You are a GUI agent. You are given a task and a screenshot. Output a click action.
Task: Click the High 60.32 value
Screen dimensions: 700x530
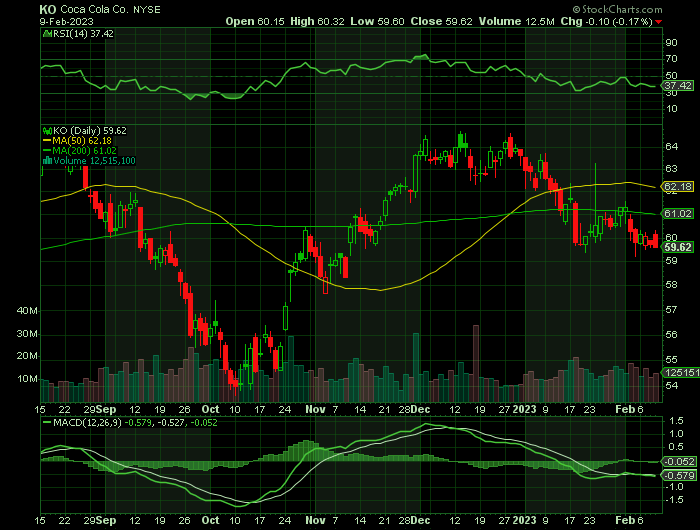point(317,21)
